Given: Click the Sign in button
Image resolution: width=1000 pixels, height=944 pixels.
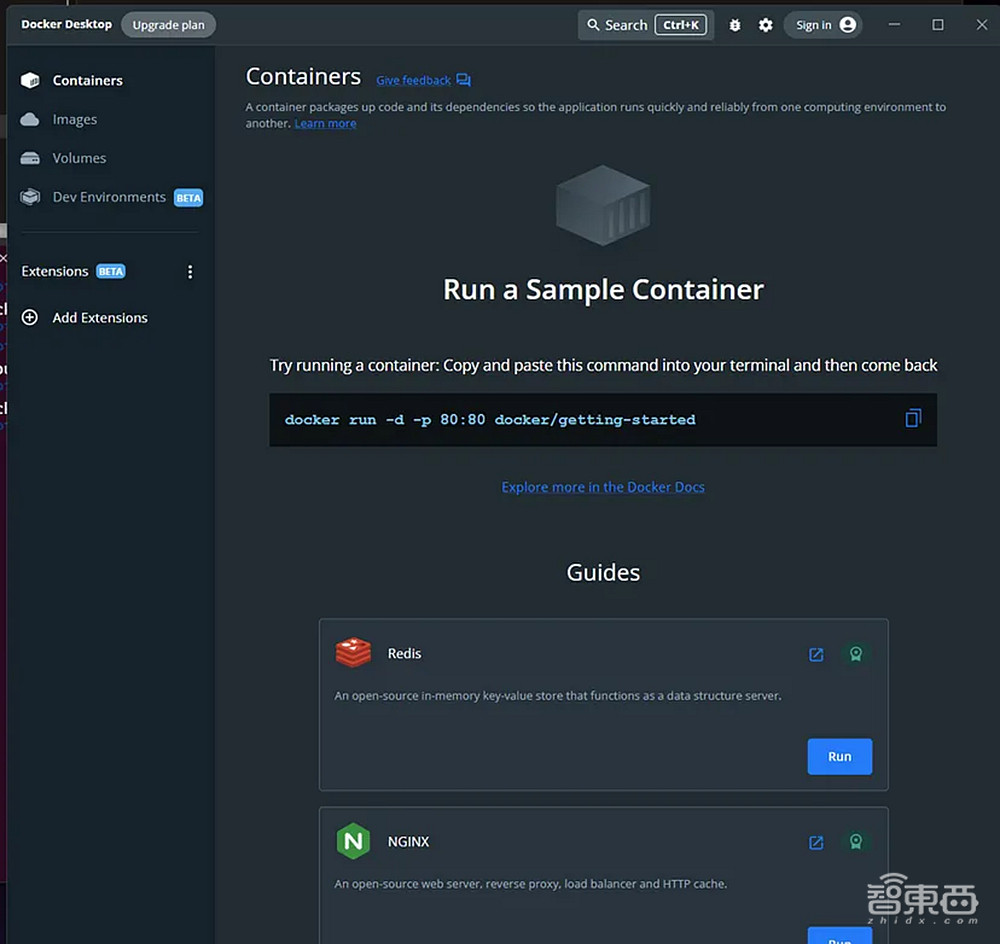Looking at the screenshot, I should 825,25.
